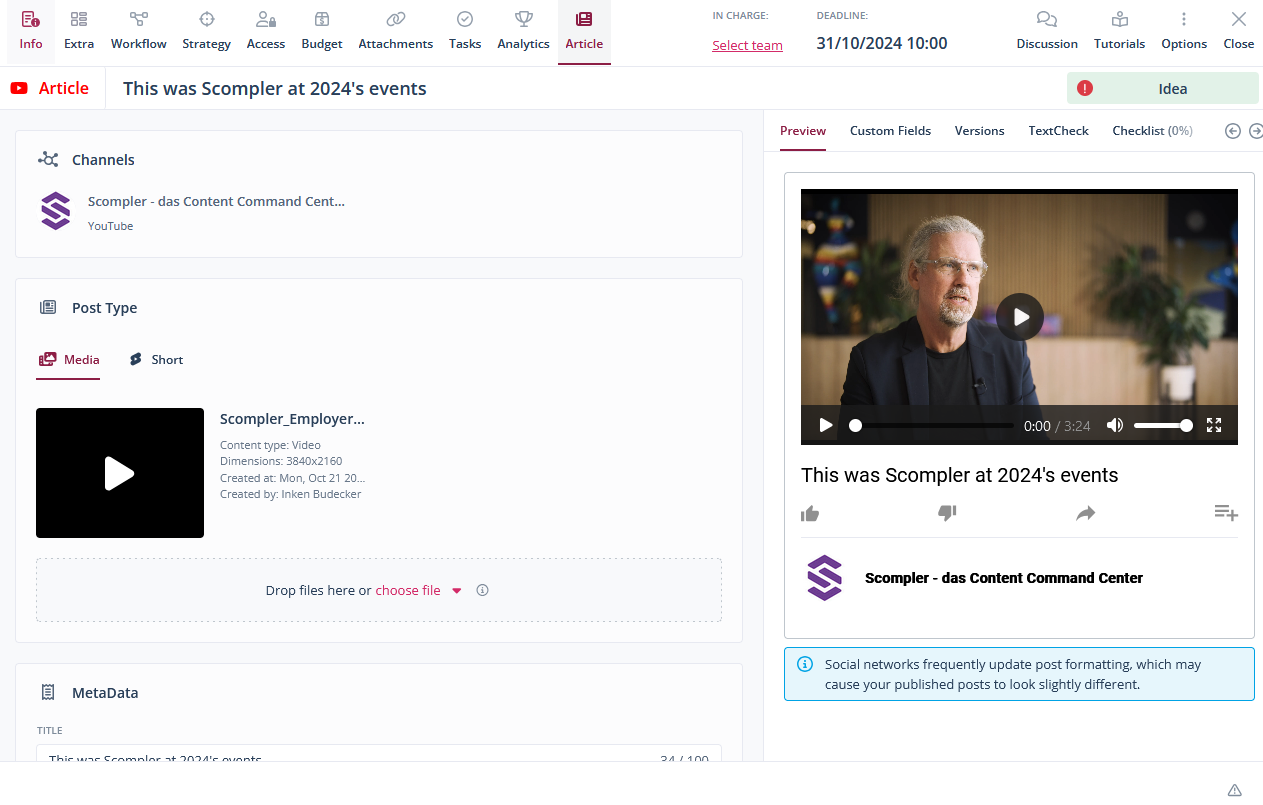The image size is (1263, 805).
Task: Open the Budget section icon
Action: click(321, 20)
